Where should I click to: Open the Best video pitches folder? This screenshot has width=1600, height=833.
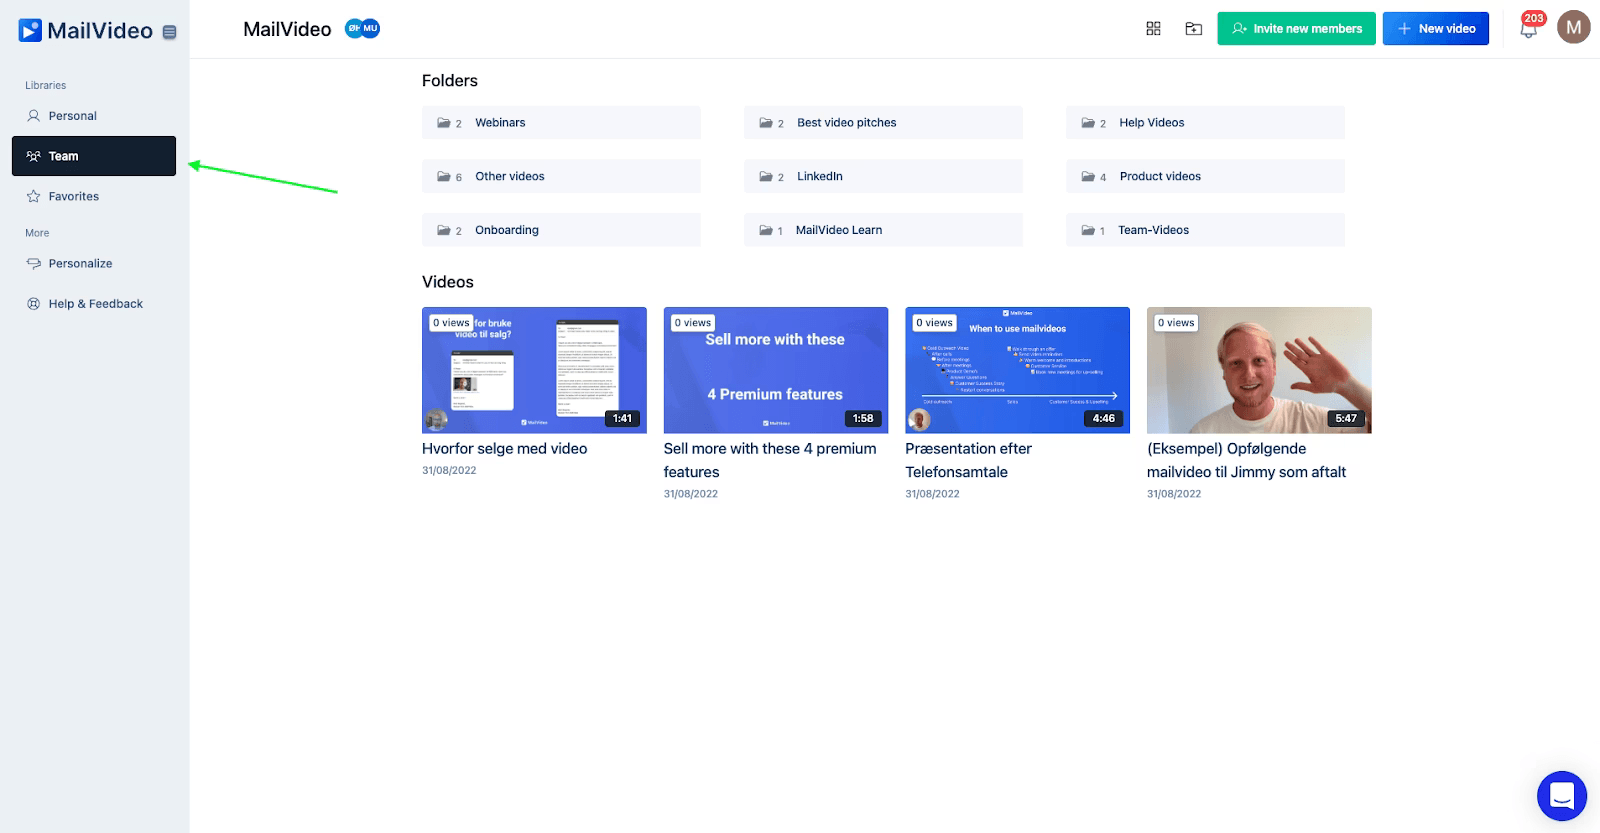click(x=883, y=123)
